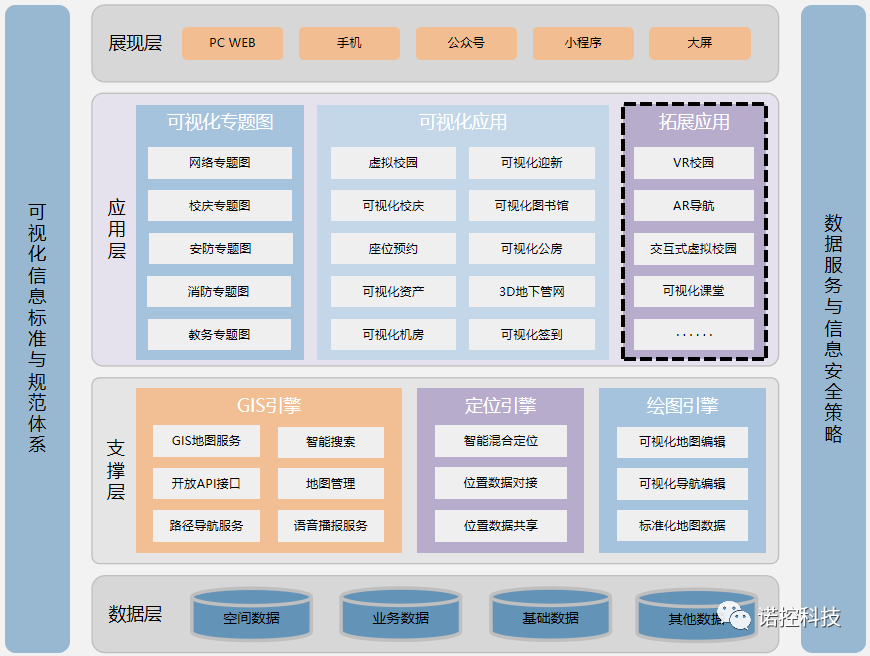Select the 支撑层 layer label
This screenshot has width=870, height=656.
click(x=115, y=471)
